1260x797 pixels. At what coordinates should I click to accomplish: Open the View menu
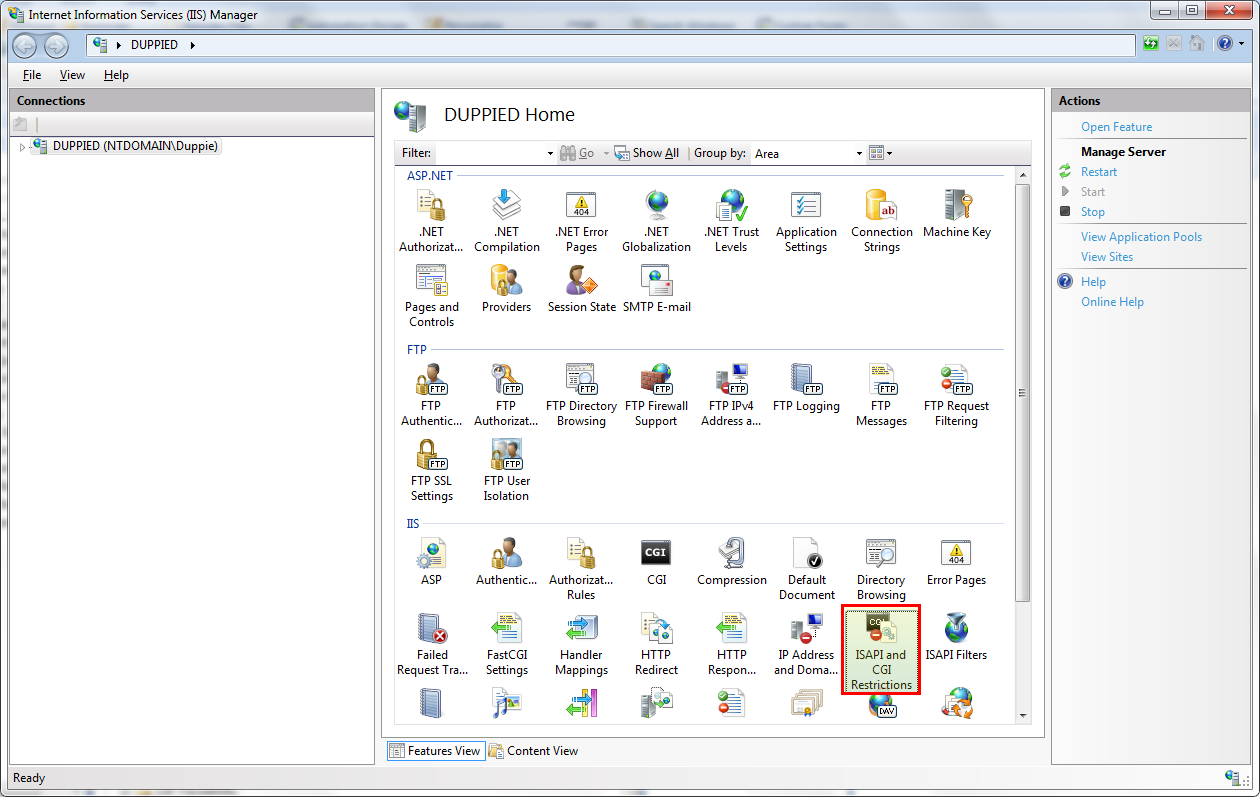72,75
